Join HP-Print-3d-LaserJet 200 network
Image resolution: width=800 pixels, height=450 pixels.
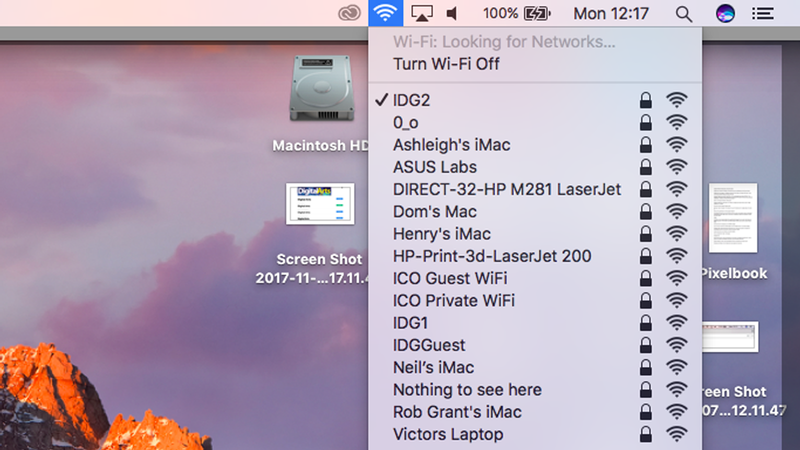[535, 256]
